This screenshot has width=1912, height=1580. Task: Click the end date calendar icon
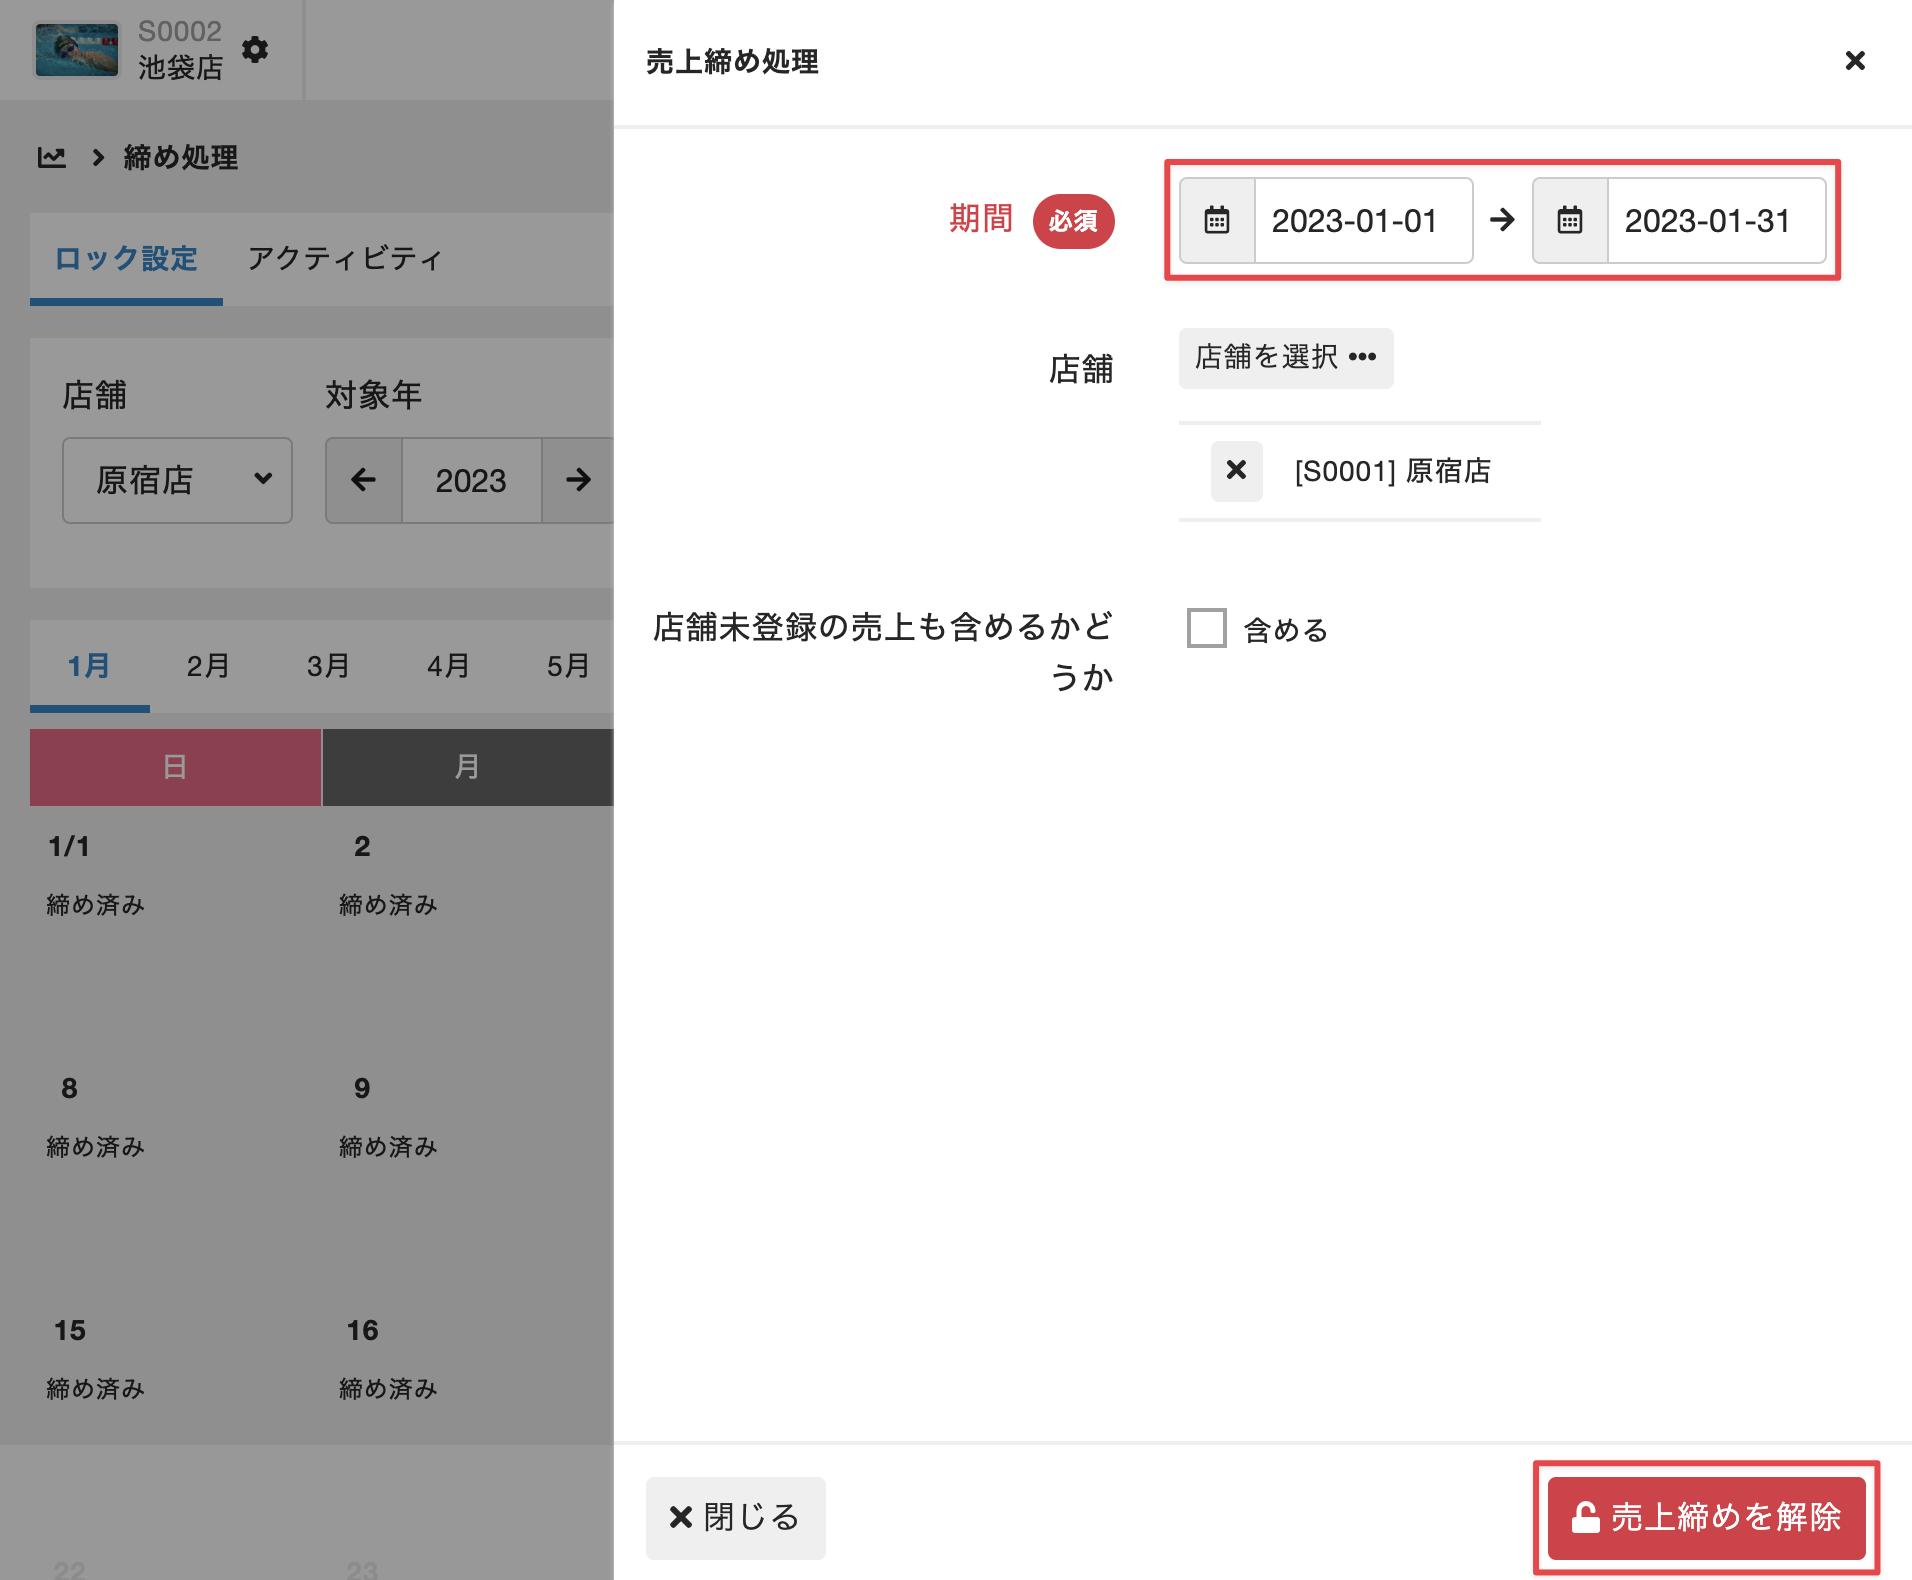(x=1570, y=221)
